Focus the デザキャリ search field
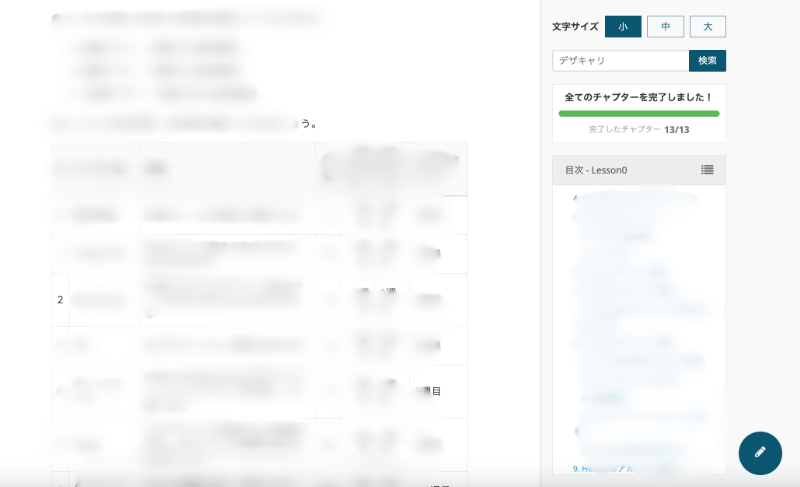The image size is (800, 487). [x=620, y=61]
